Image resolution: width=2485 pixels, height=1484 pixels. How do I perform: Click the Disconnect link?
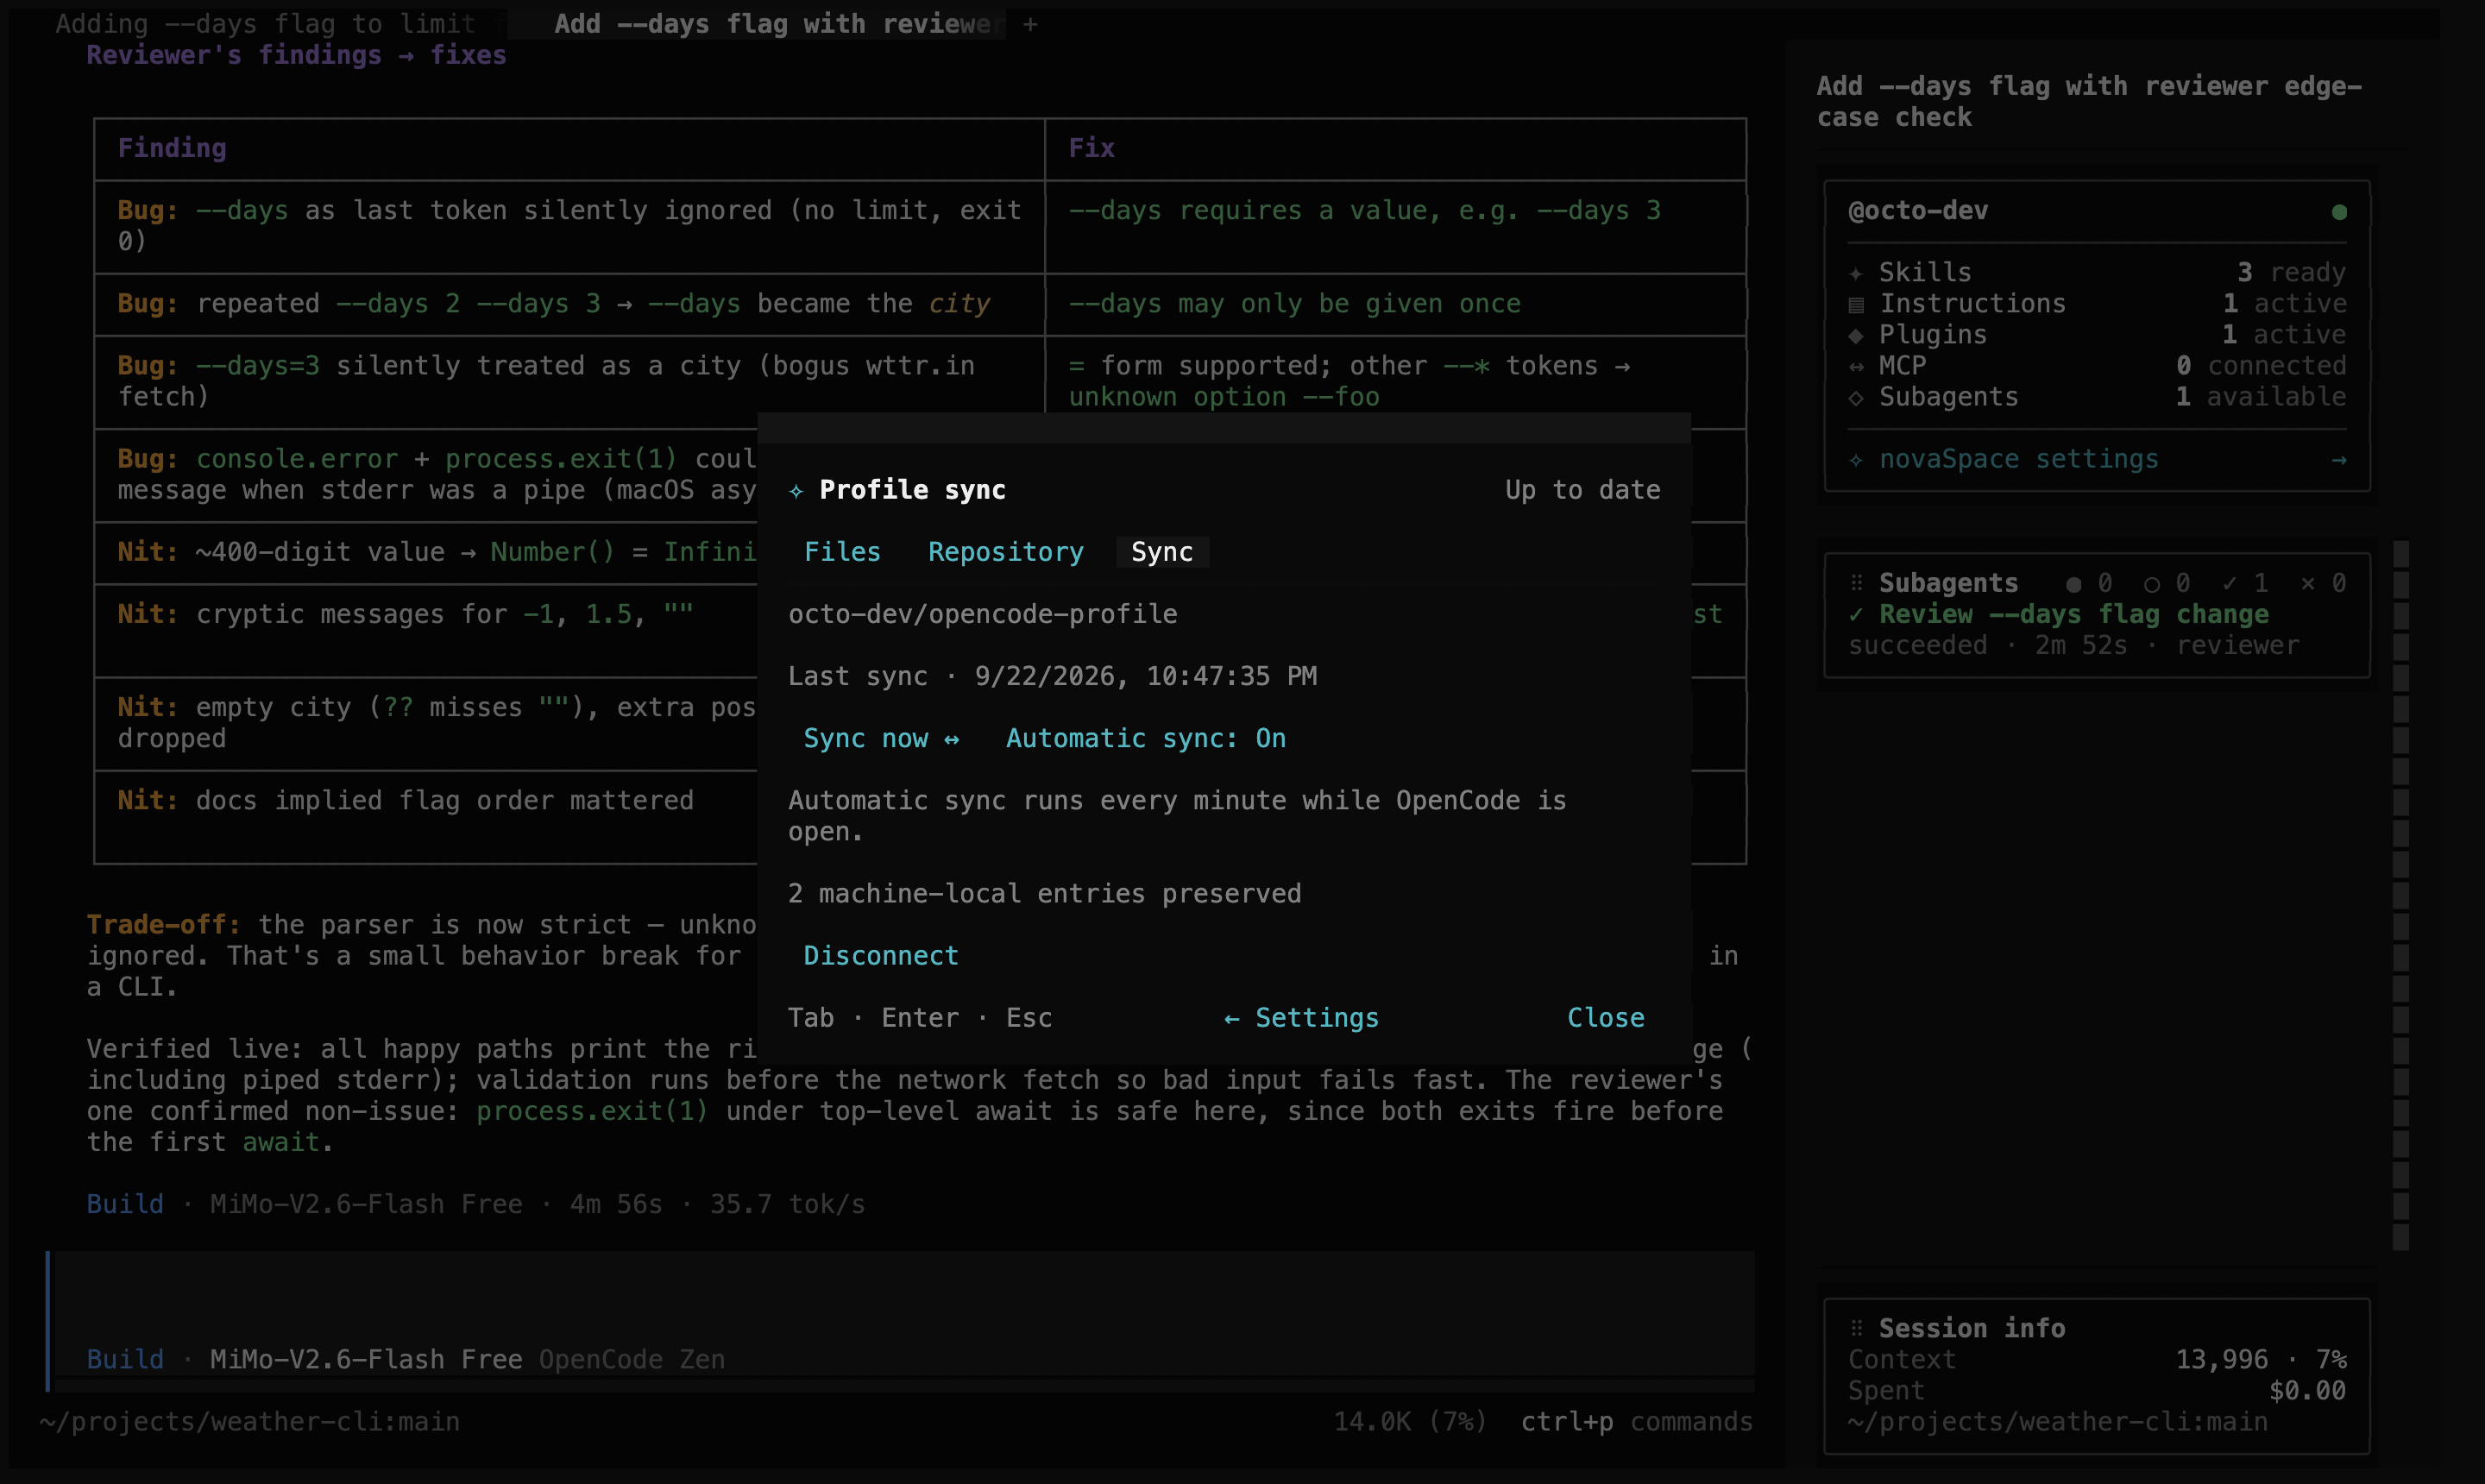pyautogui.click(x=881, y=956)
